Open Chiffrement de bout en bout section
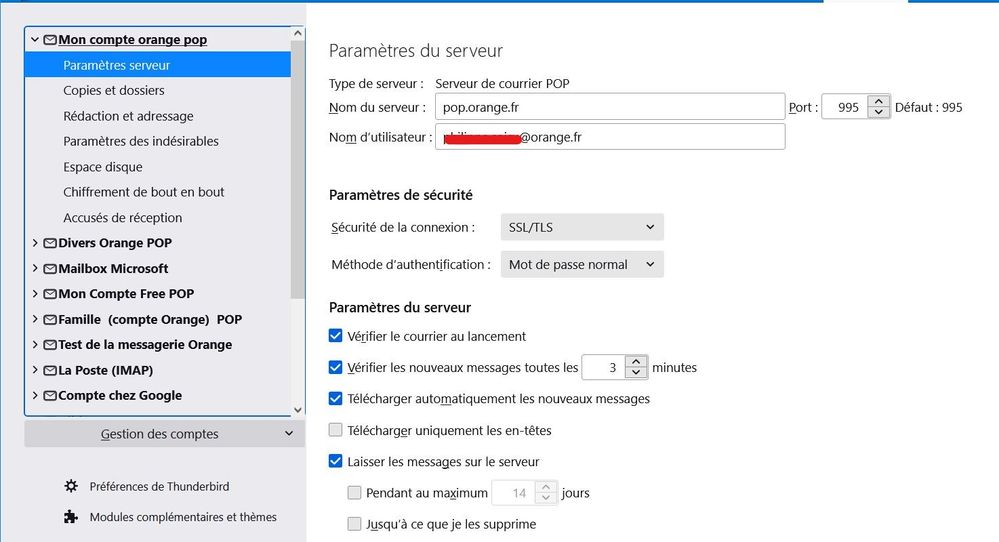The width and height of the screenshot is (999, 542). (x=144, y=192)
